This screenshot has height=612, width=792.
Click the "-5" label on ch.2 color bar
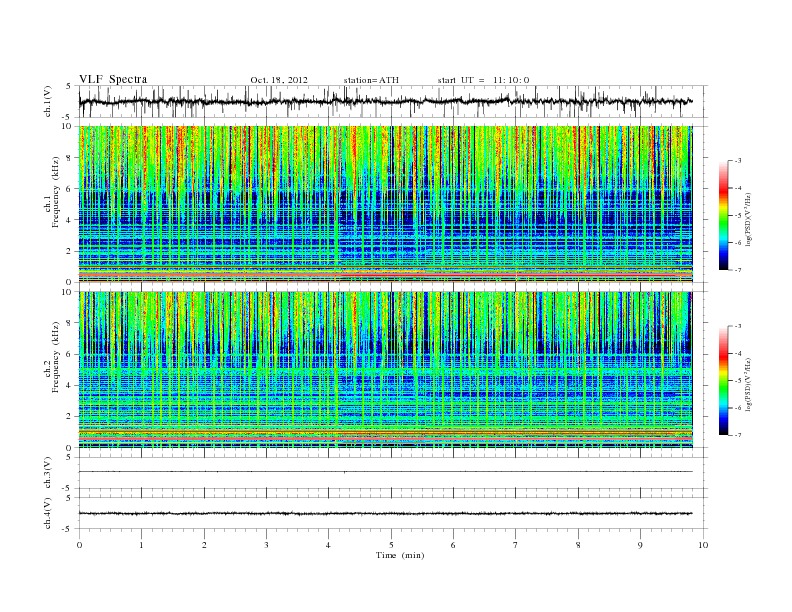737,381
